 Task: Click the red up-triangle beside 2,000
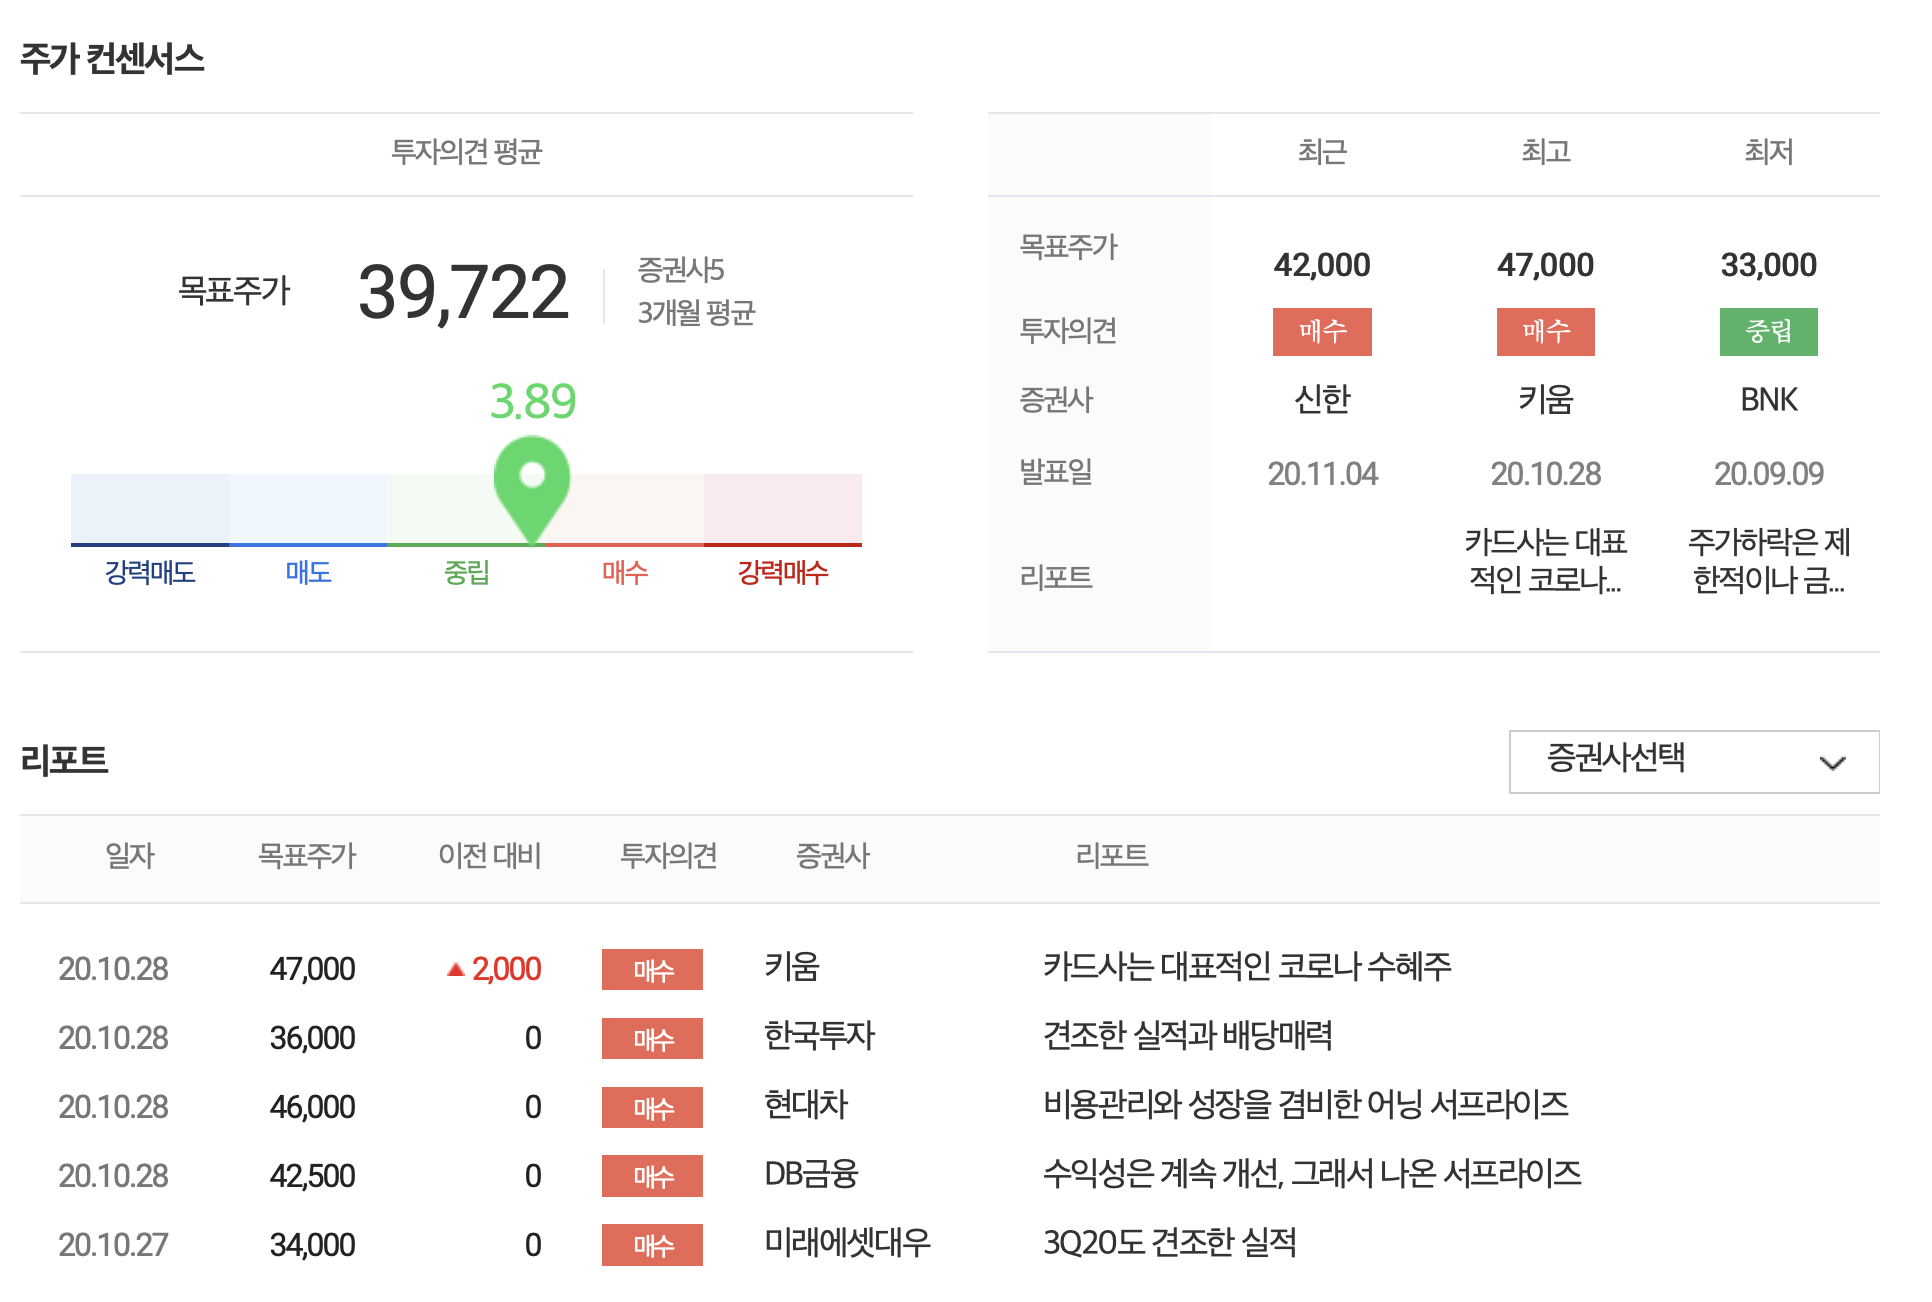click(x=456, y=968)
